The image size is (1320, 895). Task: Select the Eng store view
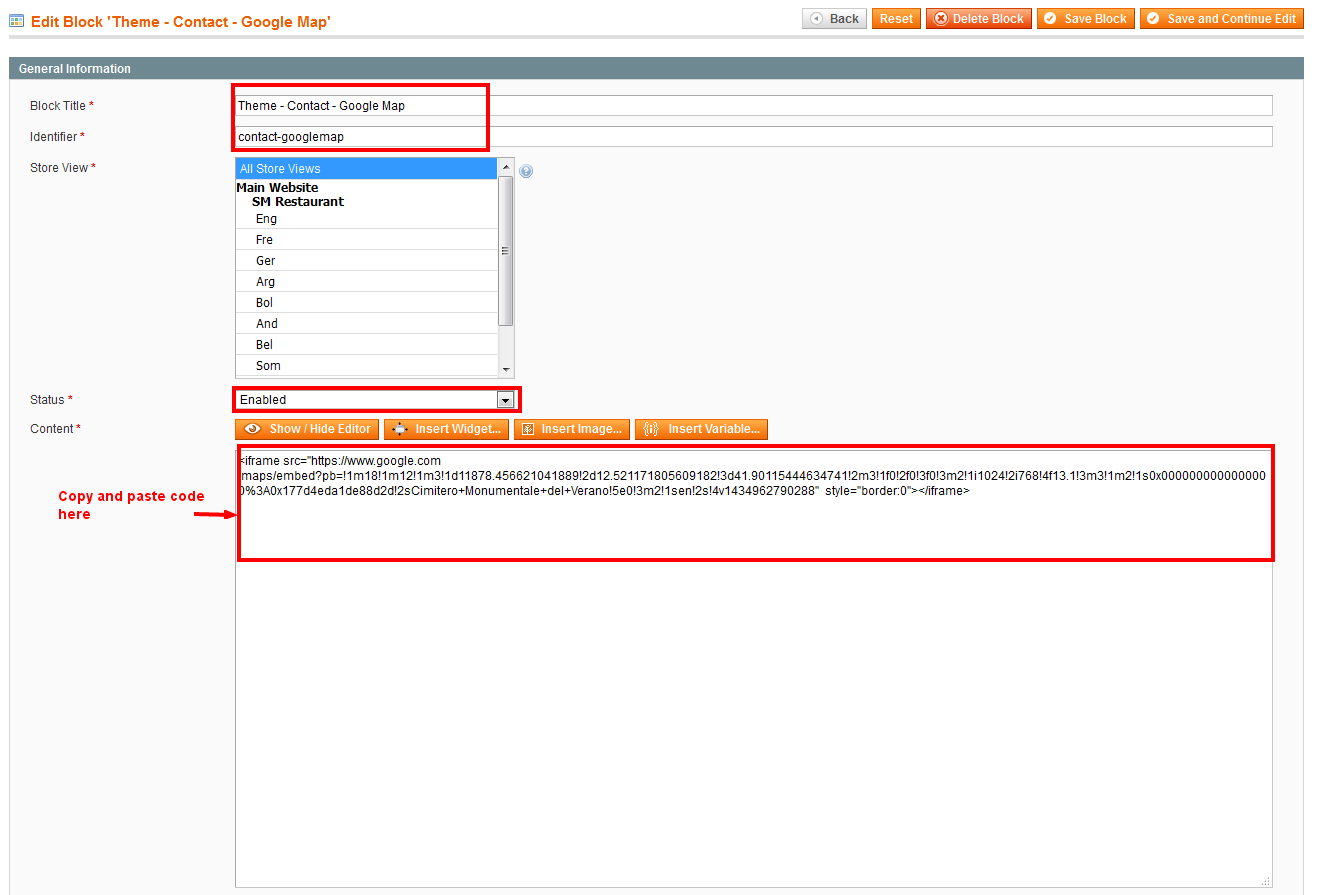coord(366,219)
